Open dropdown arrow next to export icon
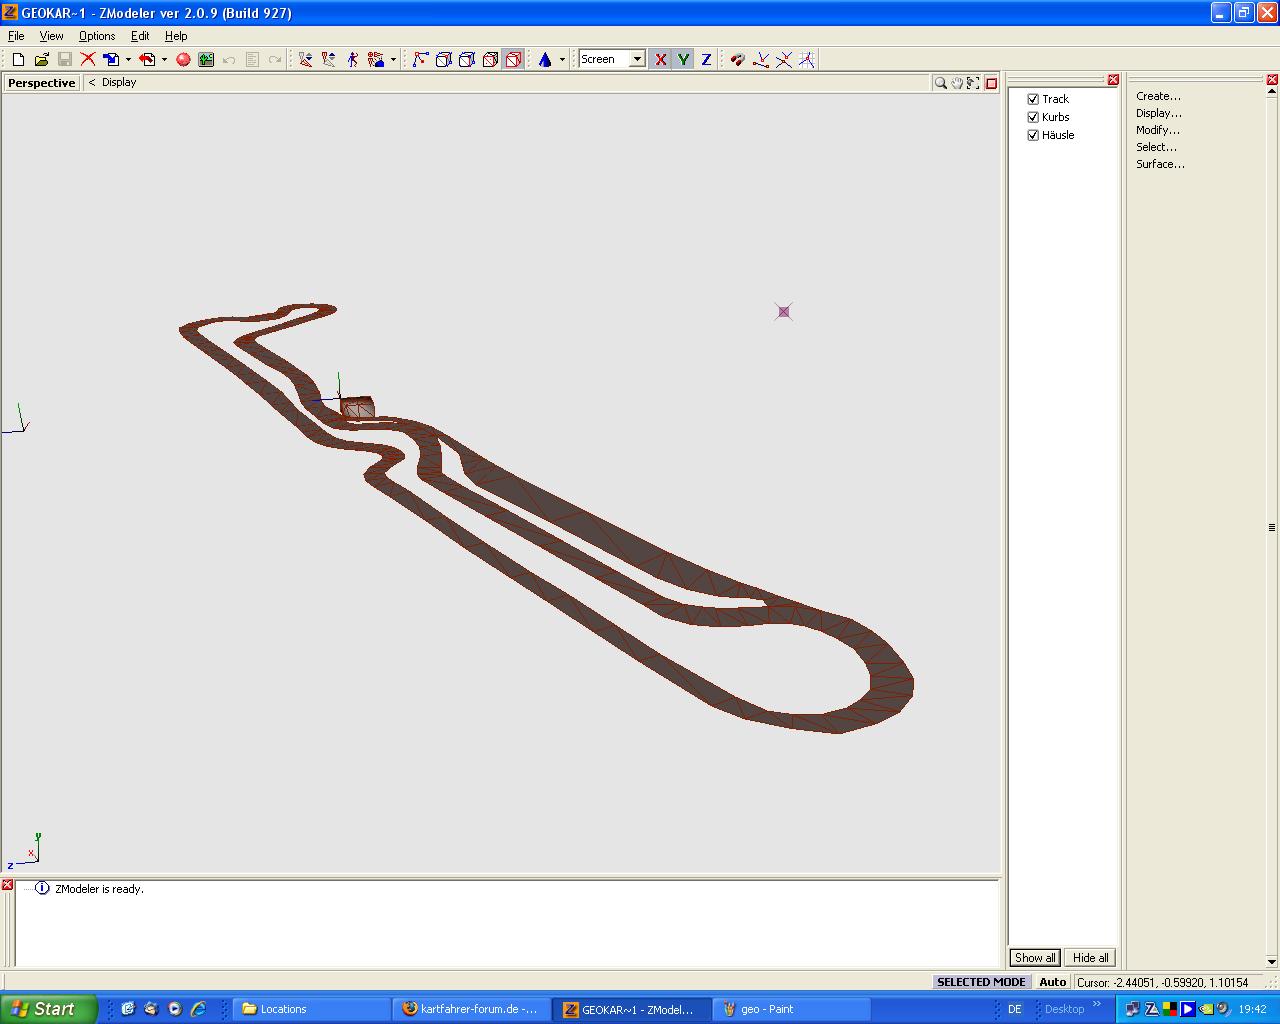Viewport: 1280px width, 1024px height. [164, 60]
